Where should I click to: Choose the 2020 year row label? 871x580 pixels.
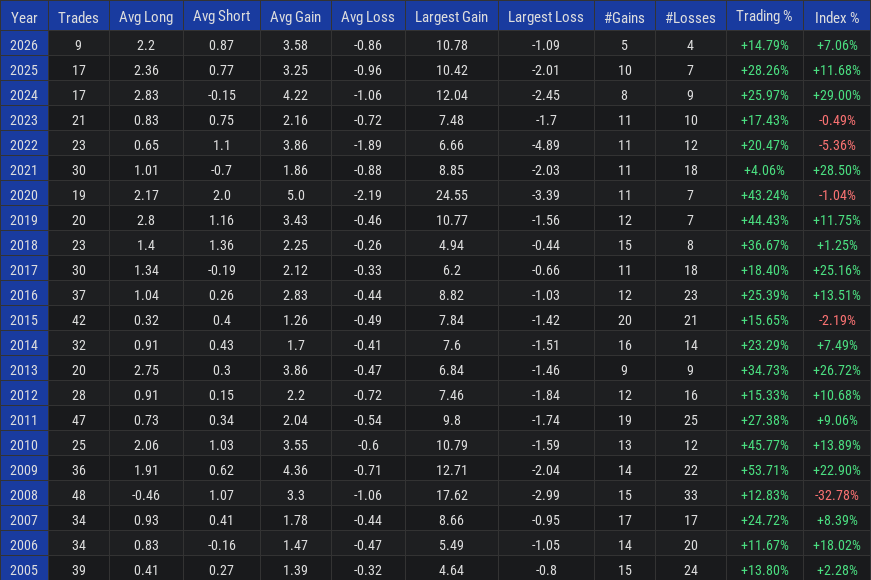click(x=24, y=195)
